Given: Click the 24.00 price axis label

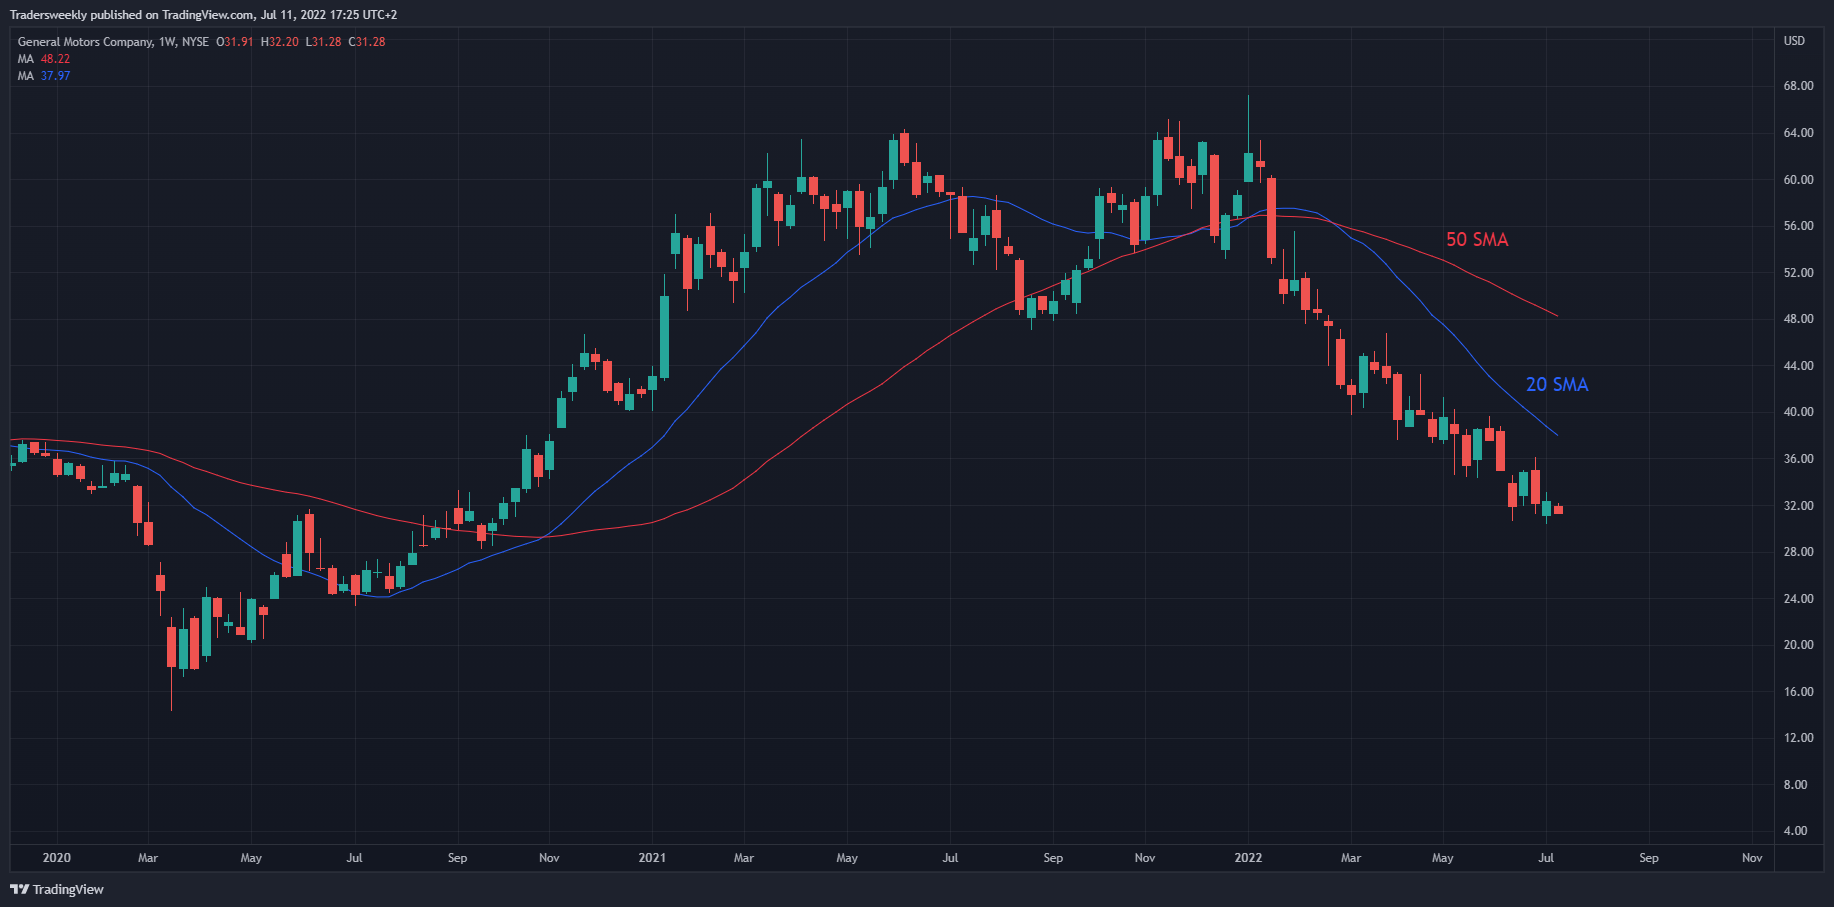Looking at the screenshot, I should [x=1798, y=599].
